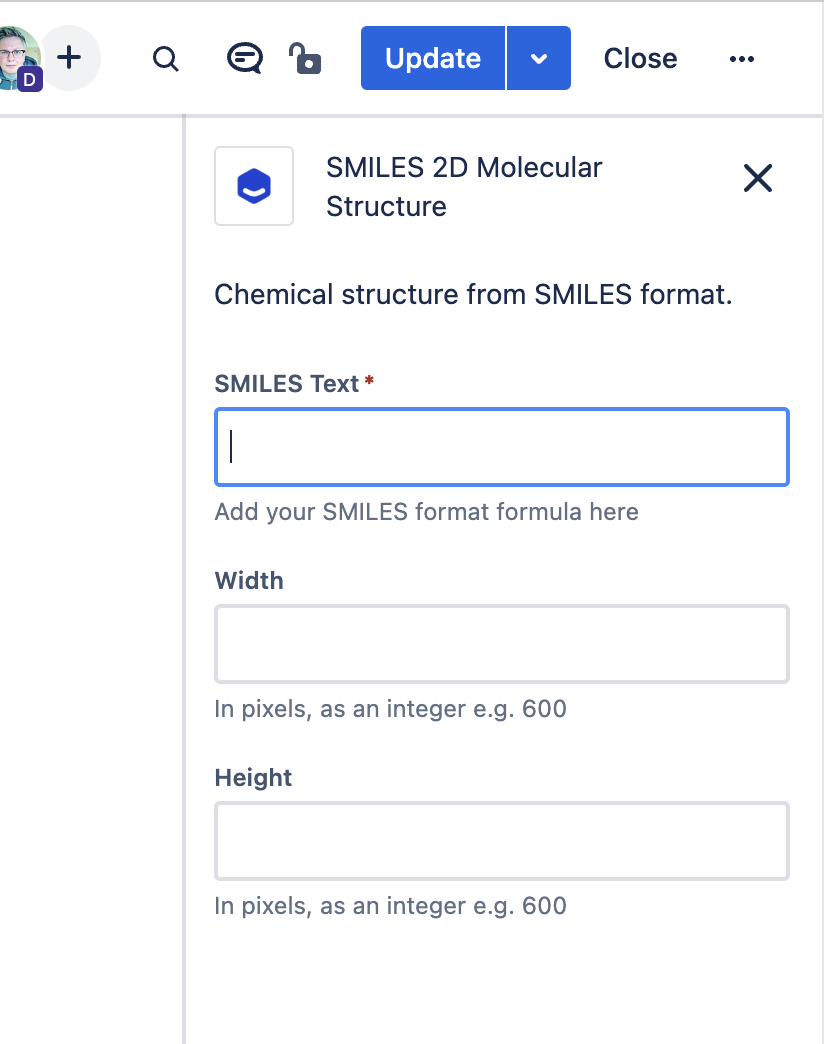Click the Width helper text about pixels
This screenshot has width=824, height=1044.
[x=389, y=708]
